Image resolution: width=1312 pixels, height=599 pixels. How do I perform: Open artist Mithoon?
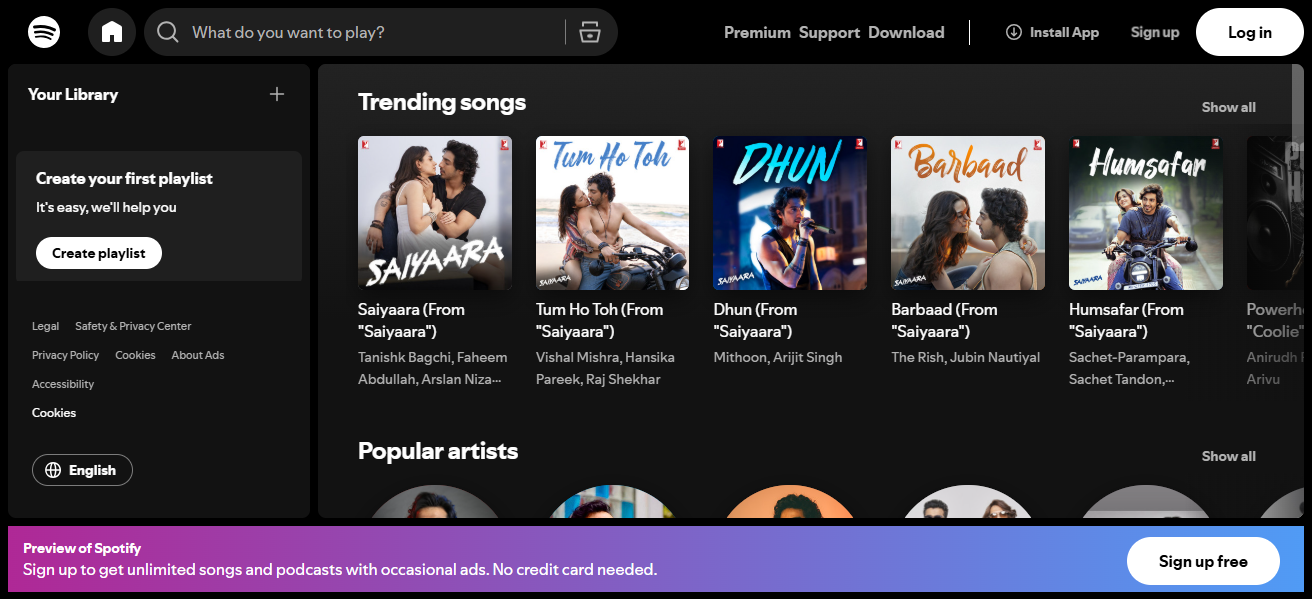pyautogui.click(x=739, y=357)
